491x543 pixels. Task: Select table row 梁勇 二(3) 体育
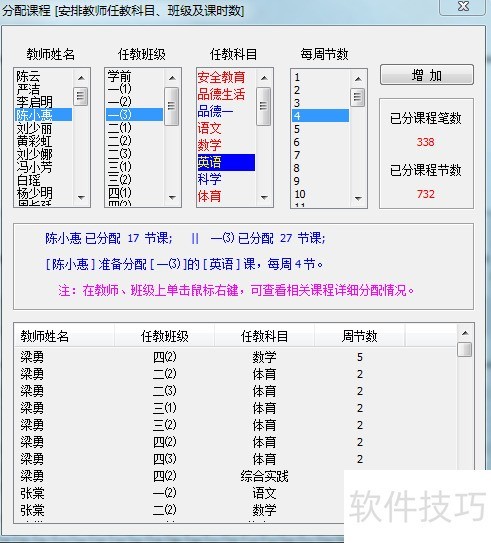[x=235, y=391]
